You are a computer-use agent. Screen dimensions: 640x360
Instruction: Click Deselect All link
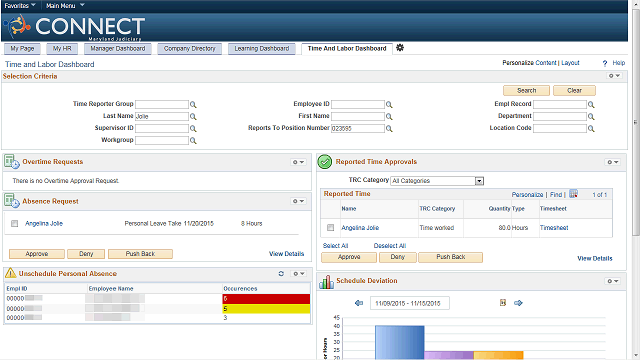pos(390,246)
